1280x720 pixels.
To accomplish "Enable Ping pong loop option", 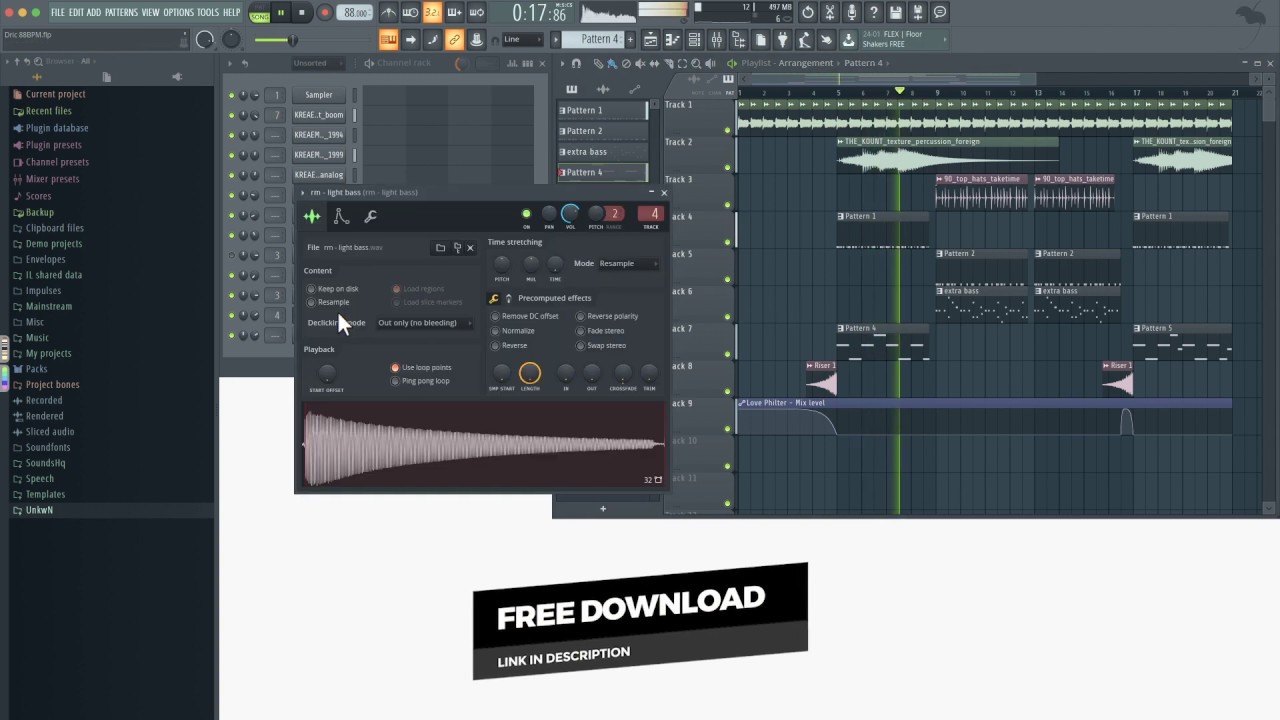I will pyautogui.click(x=420, y=381).
